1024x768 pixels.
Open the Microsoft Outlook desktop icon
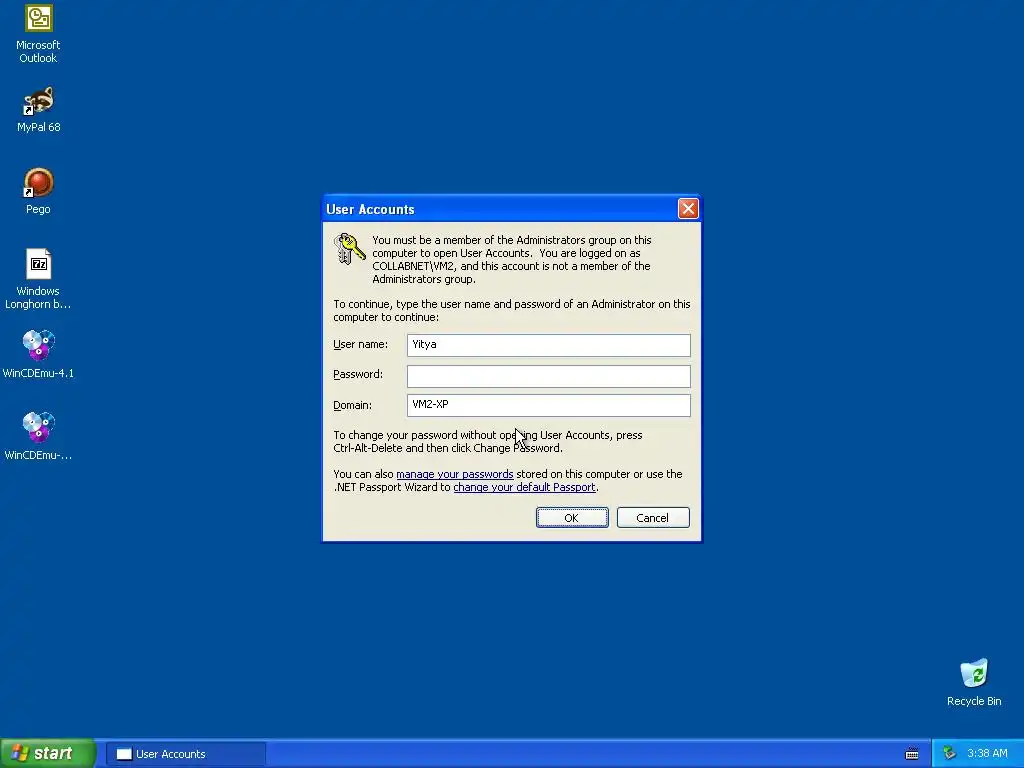point(38,34)
